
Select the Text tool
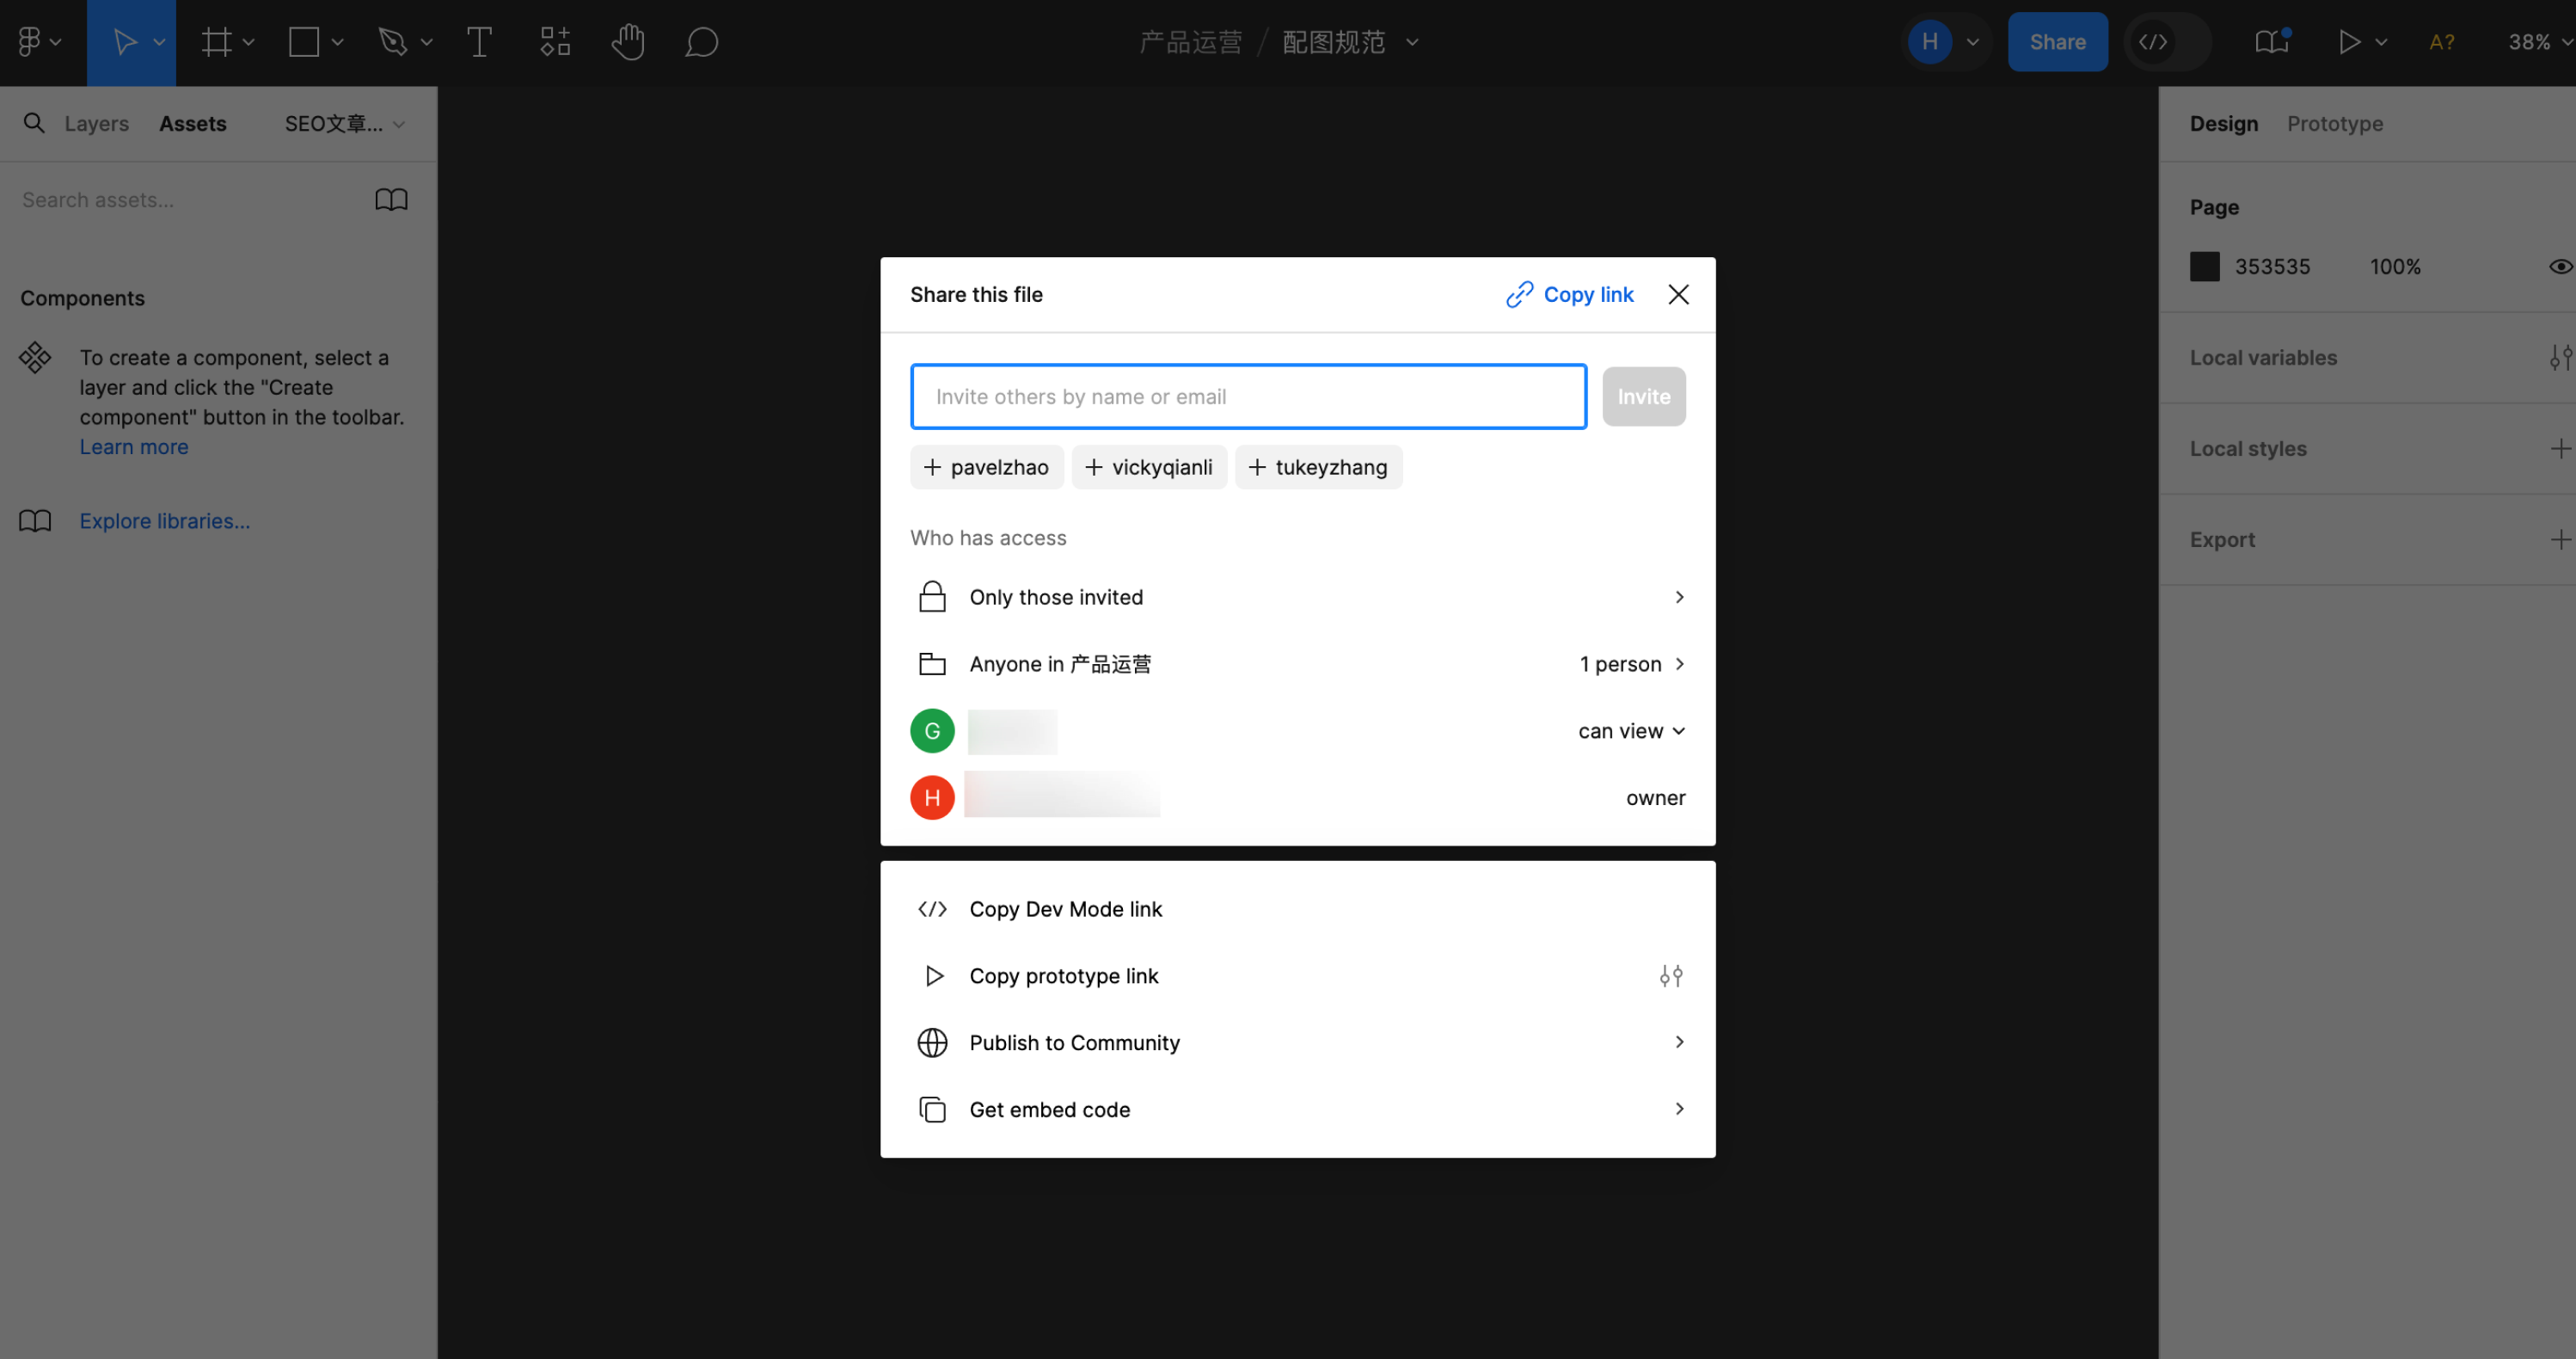(479, 42)
